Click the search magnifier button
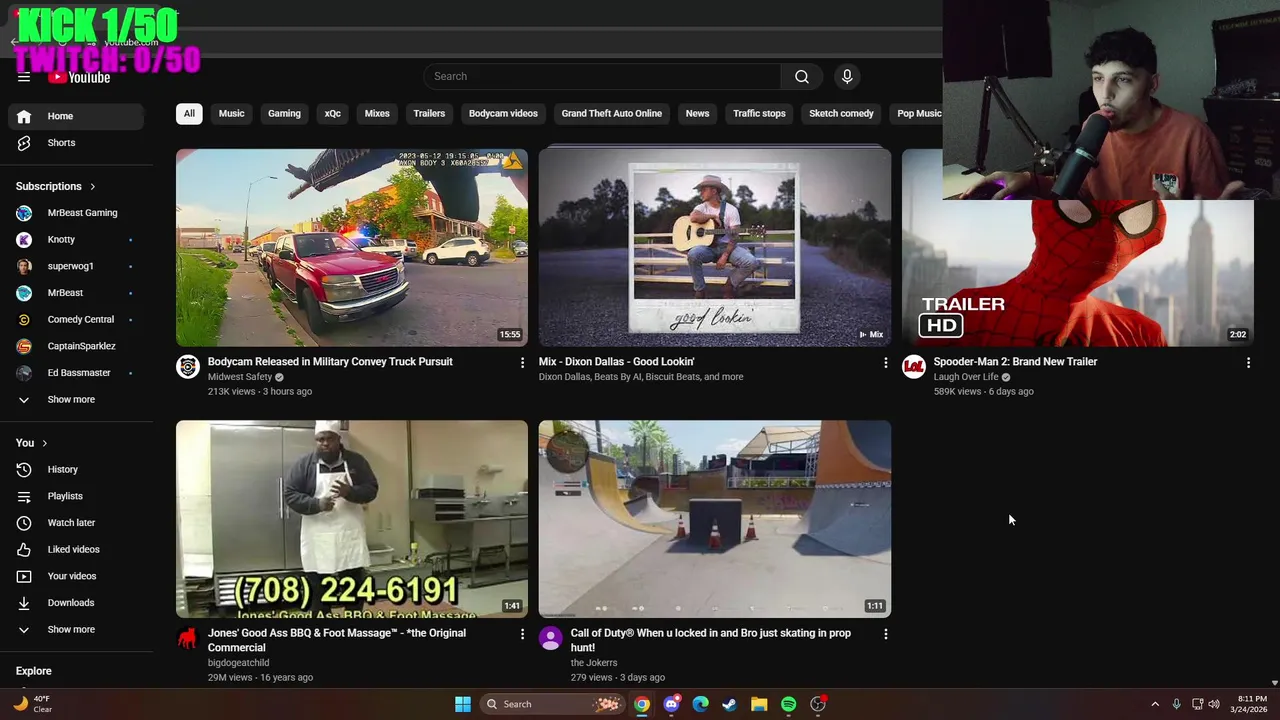Image resolution: width=1280 pixels, height=720 pixels. point(801,77)
